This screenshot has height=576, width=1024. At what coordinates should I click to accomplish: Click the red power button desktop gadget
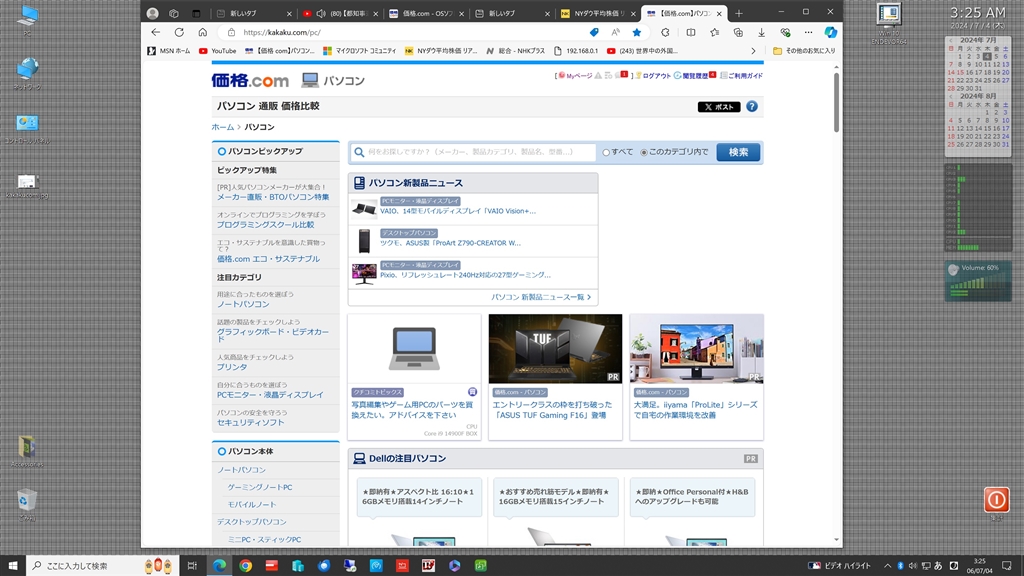coord(997,500)
